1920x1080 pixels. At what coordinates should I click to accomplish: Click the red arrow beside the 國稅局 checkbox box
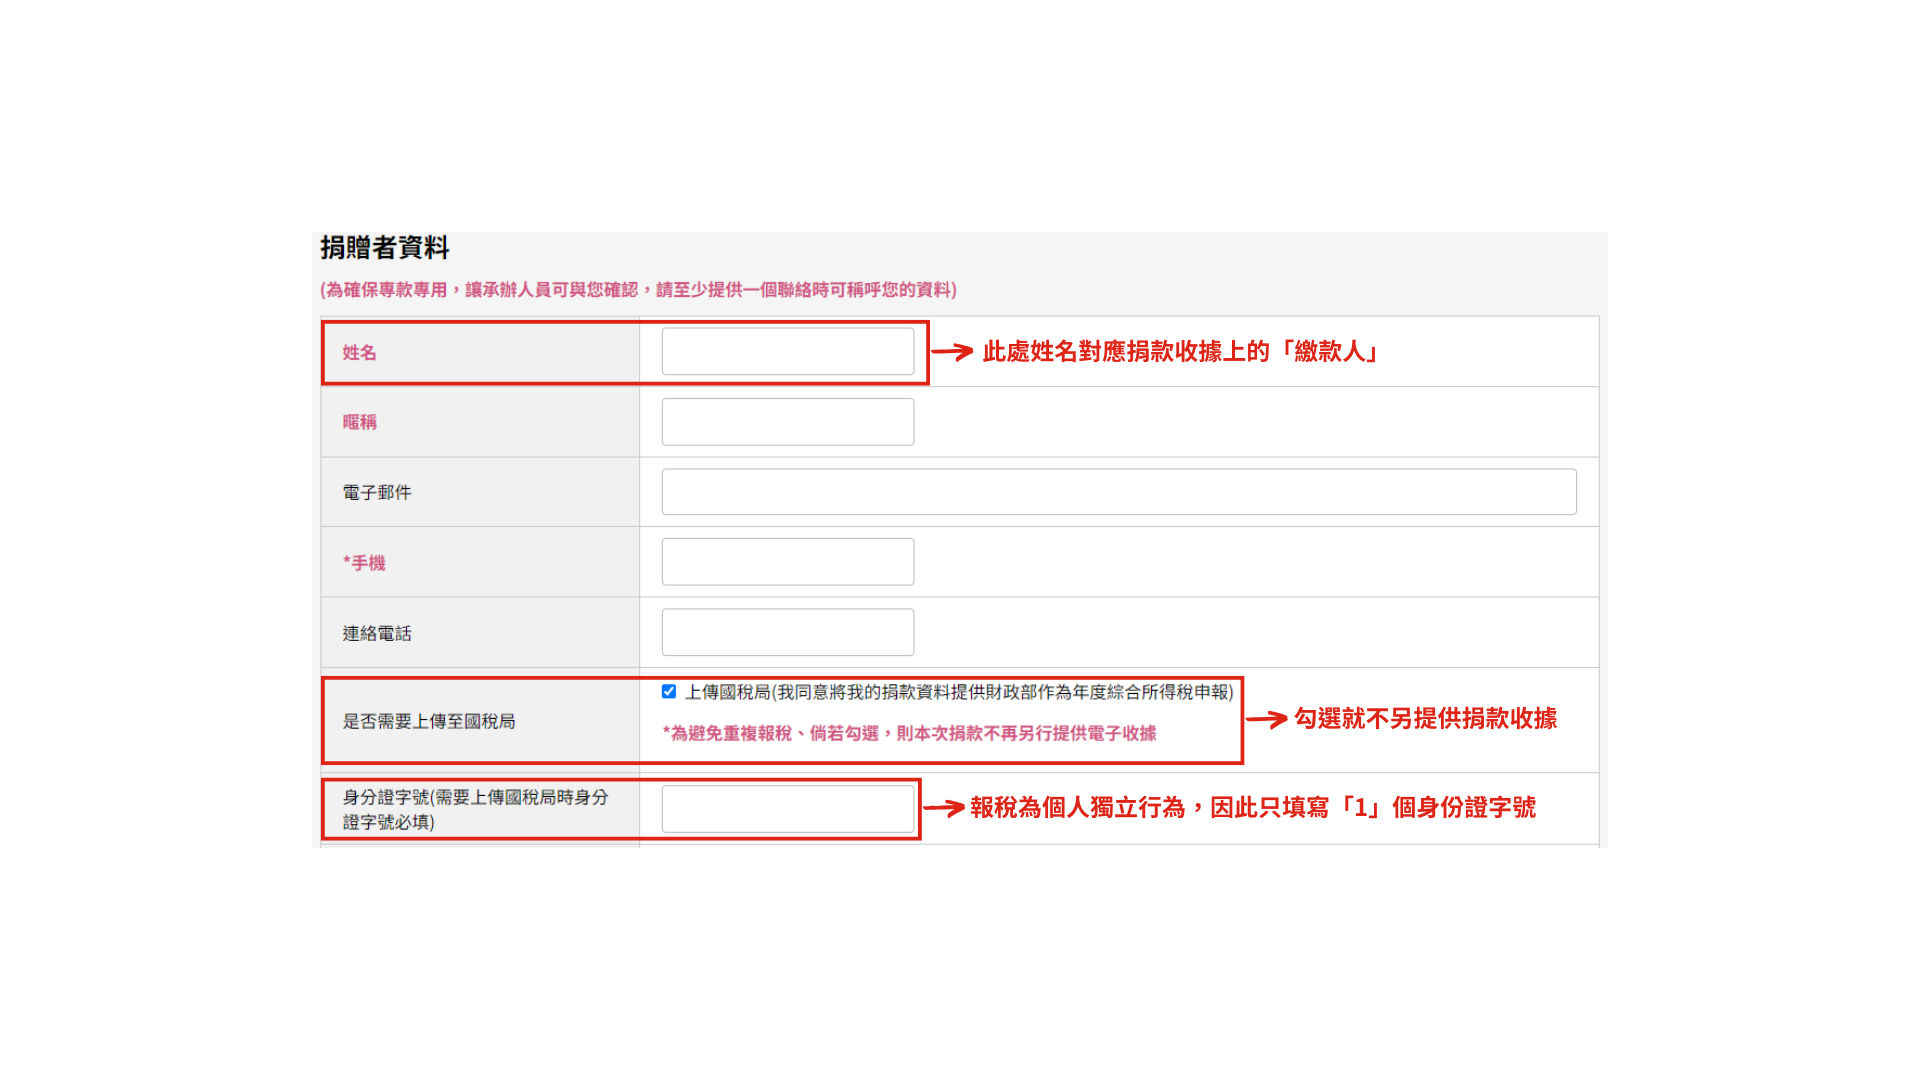point(1266,718)
